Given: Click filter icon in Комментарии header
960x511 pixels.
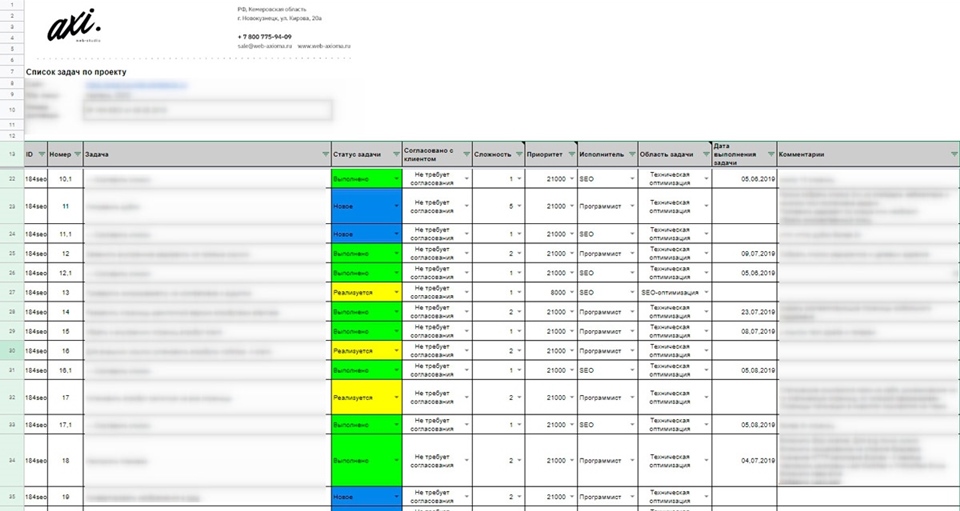Looking at the screenshot, I should click(x=953, y=155).
